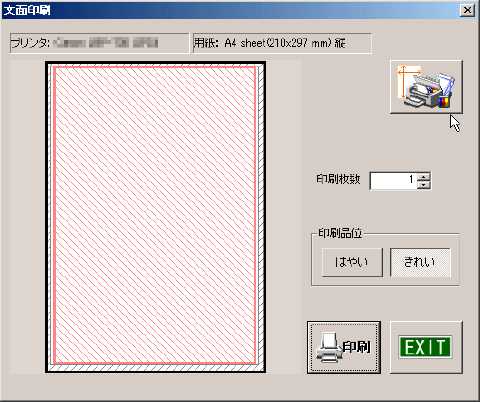480x402 pixels.
Task: Close the 文面印刷 dialog with X
Action: tap(467, 10)
